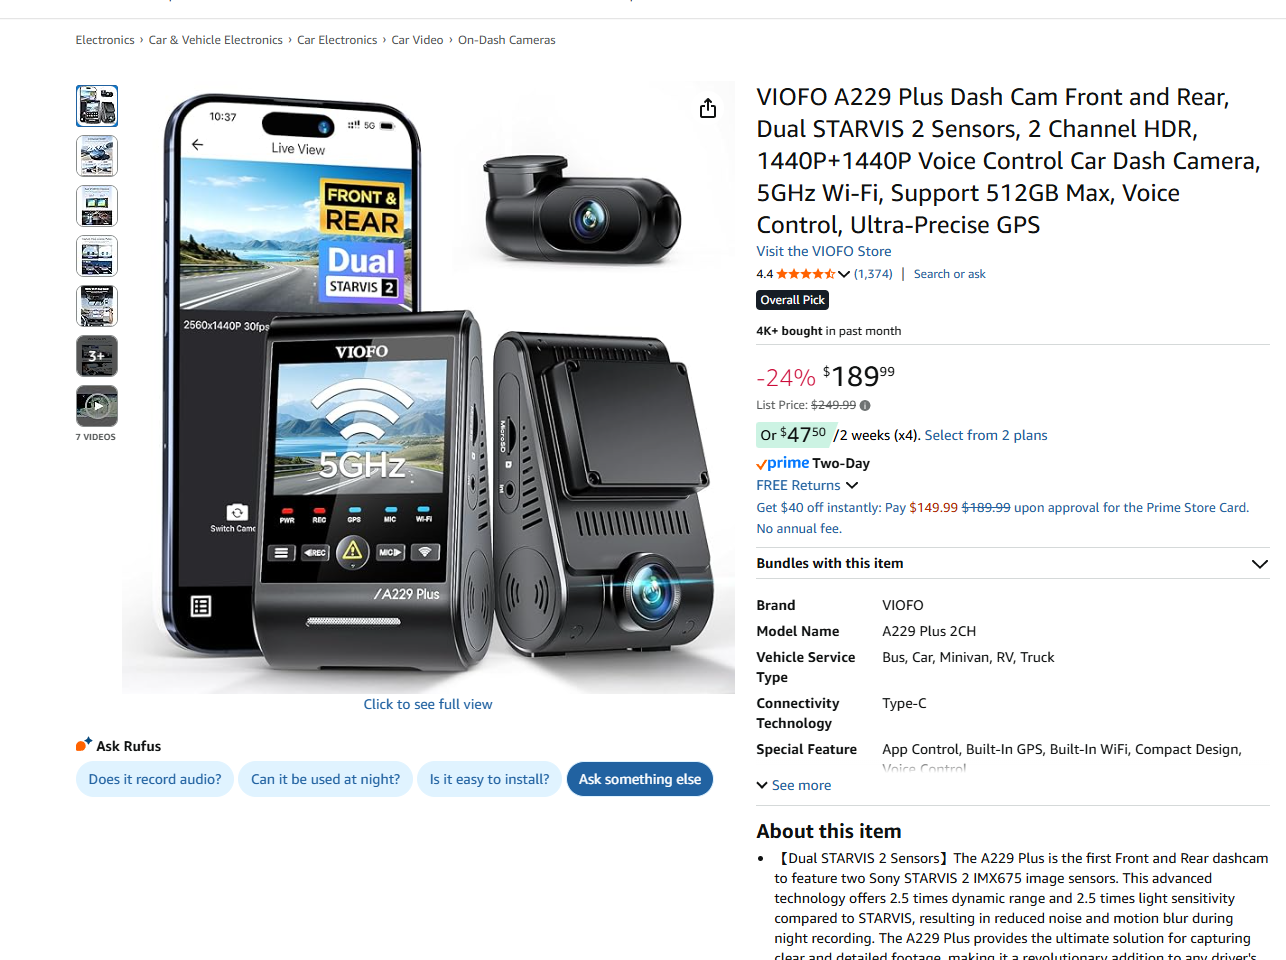The height and width of the screenshot is (960, 1286).
Task: Click Select from 2 plans link
Action: click(x=986, y=435)
